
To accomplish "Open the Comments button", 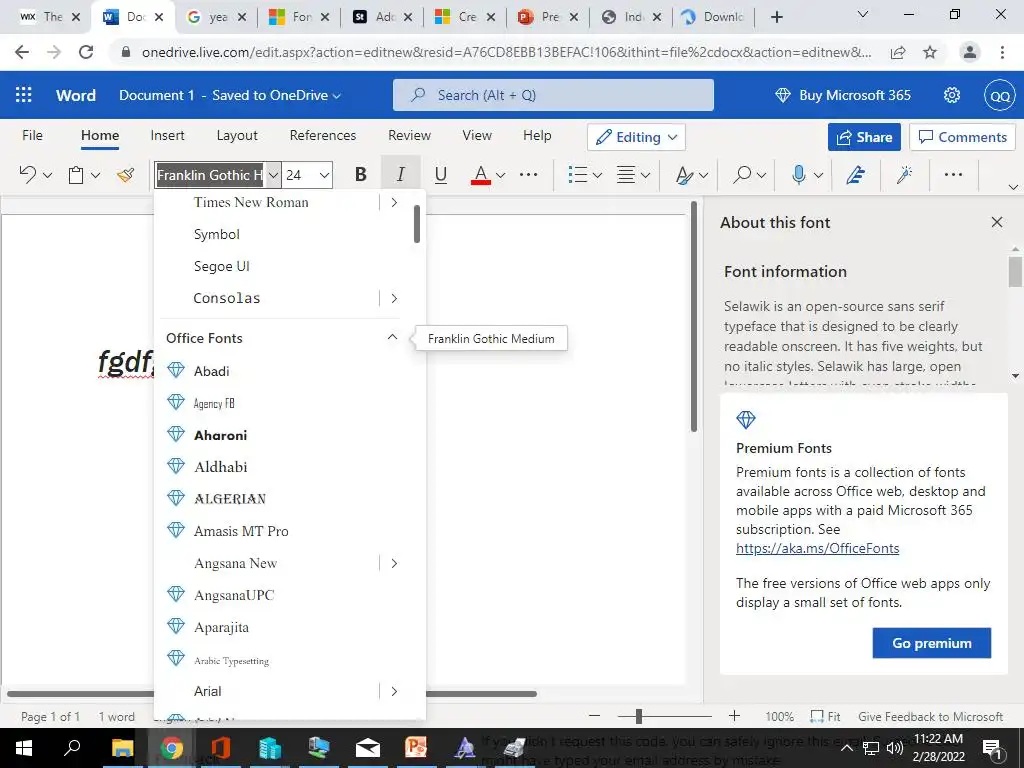I will (962, 137).
